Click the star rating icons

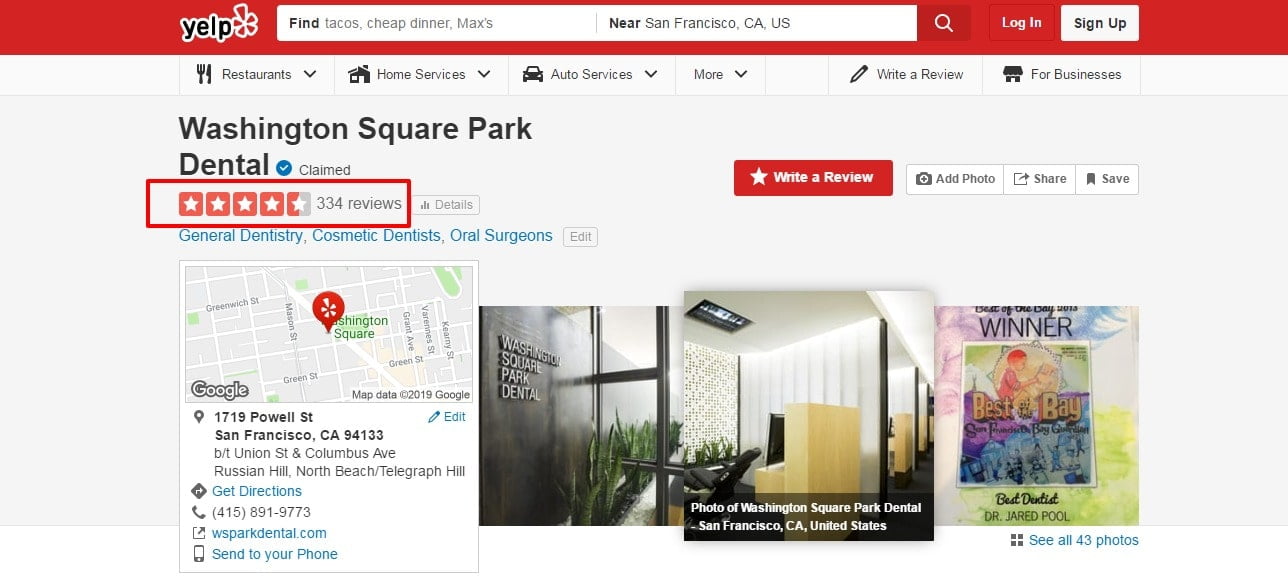click(x=245, y=204)
